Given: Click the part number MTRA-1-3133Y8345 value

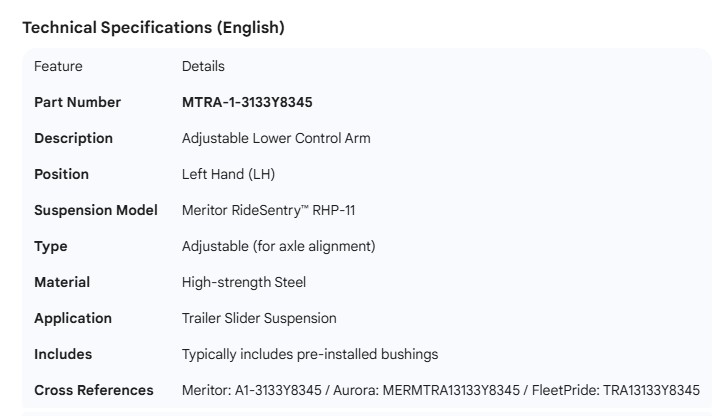Looking at the screenshot, I should (x=249, y=102).
